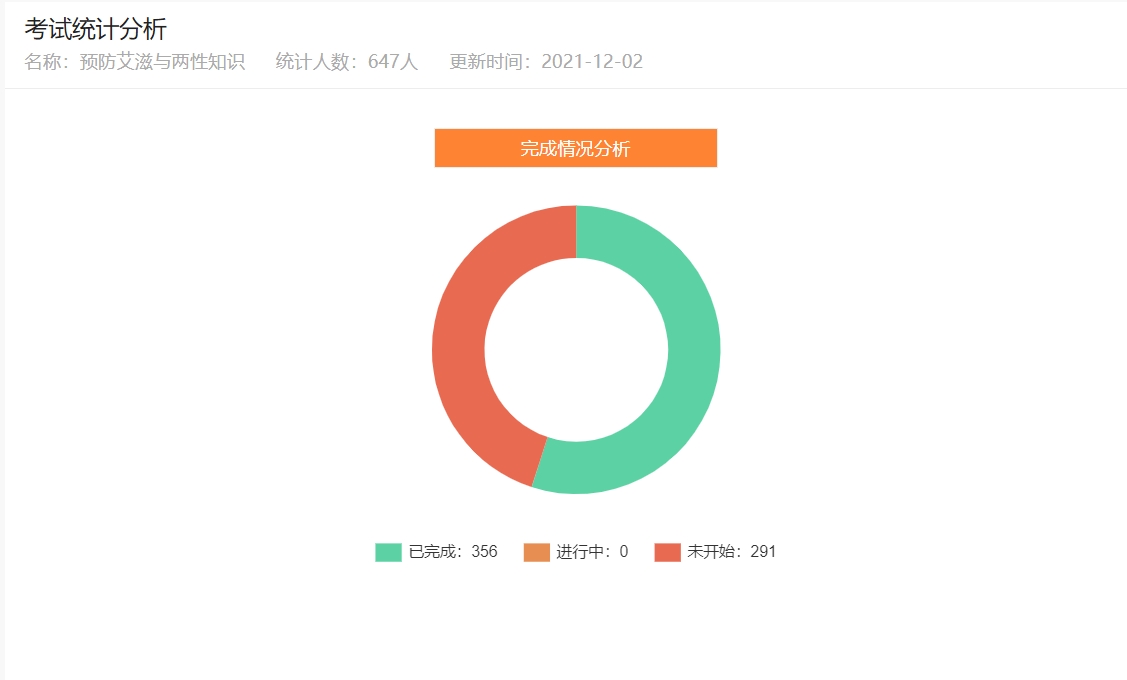The width and height of the screenshot is (1127, 680).
Task: Click the 647人 participant count
Action: [393, 62]
